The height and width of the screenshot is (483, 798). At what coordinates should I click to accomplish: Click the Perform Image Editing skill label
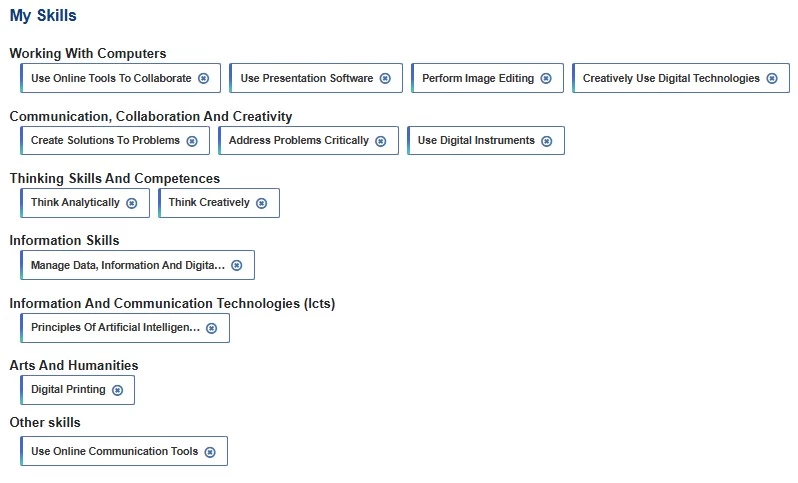pos(478,78)
